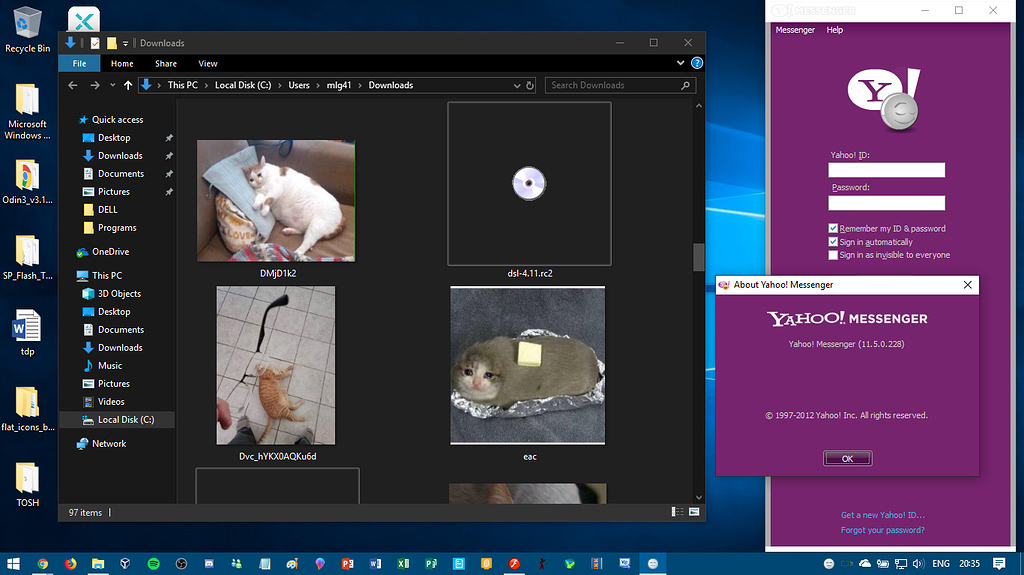Image resolution: width=1024 pixels, height=575 pixels.
Task: Open the Recycle Bin desktop icon
Action: [x=27, y=29]
